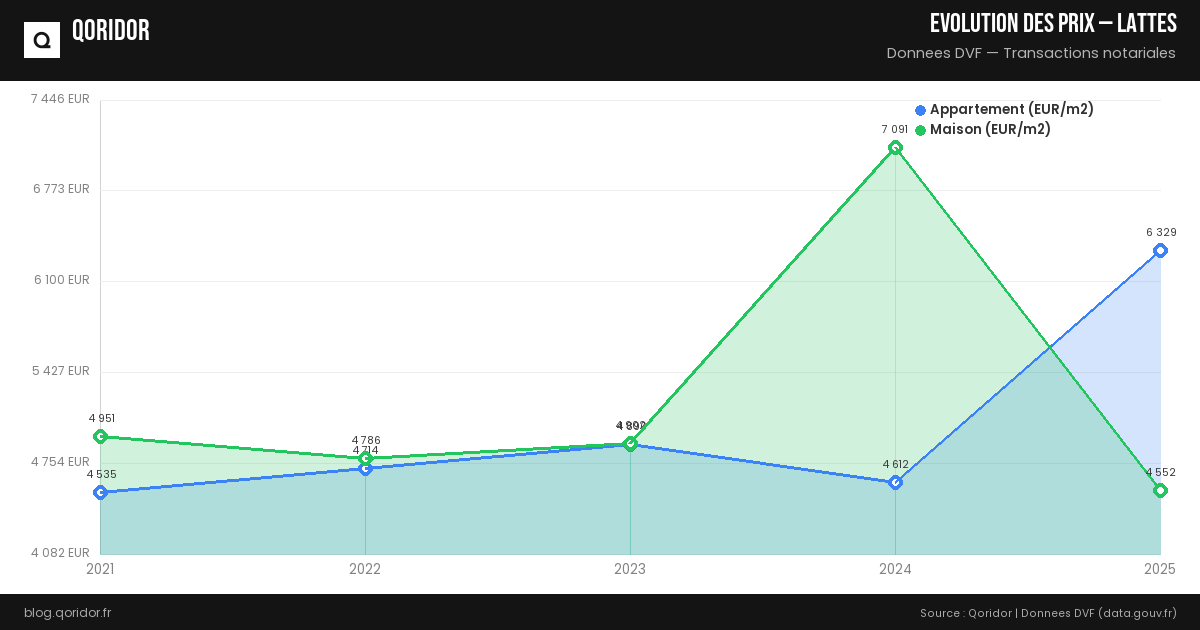Click the Qoridor Q logo icon
Image resolution: width=1200 pixels, height=630 pixels.
click(42, 40)
